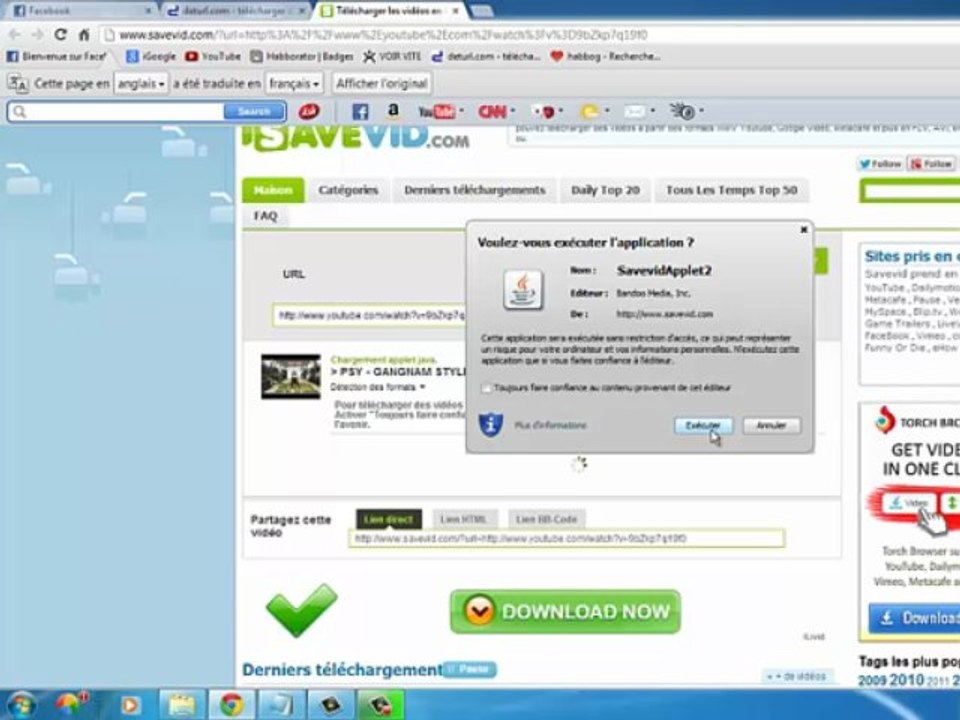Switch to the deturl.com browser tab

235,11
